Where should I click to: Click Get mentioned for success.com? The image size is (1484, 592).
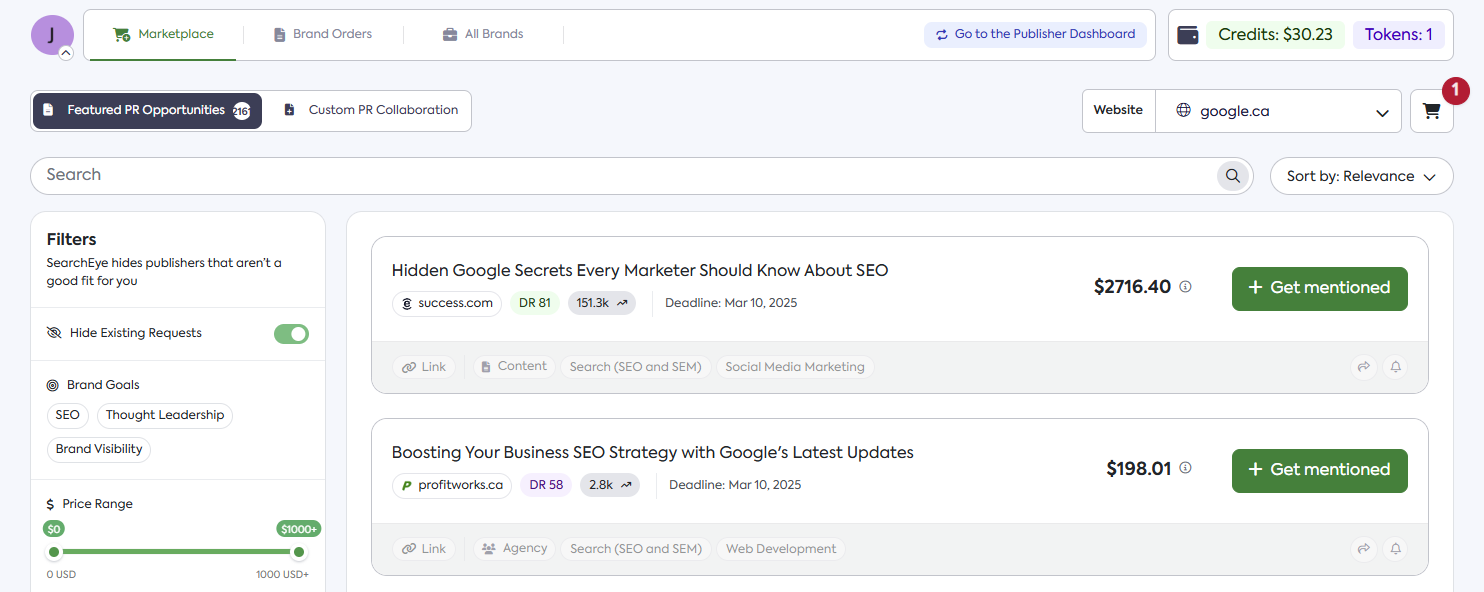(1319, 288)
